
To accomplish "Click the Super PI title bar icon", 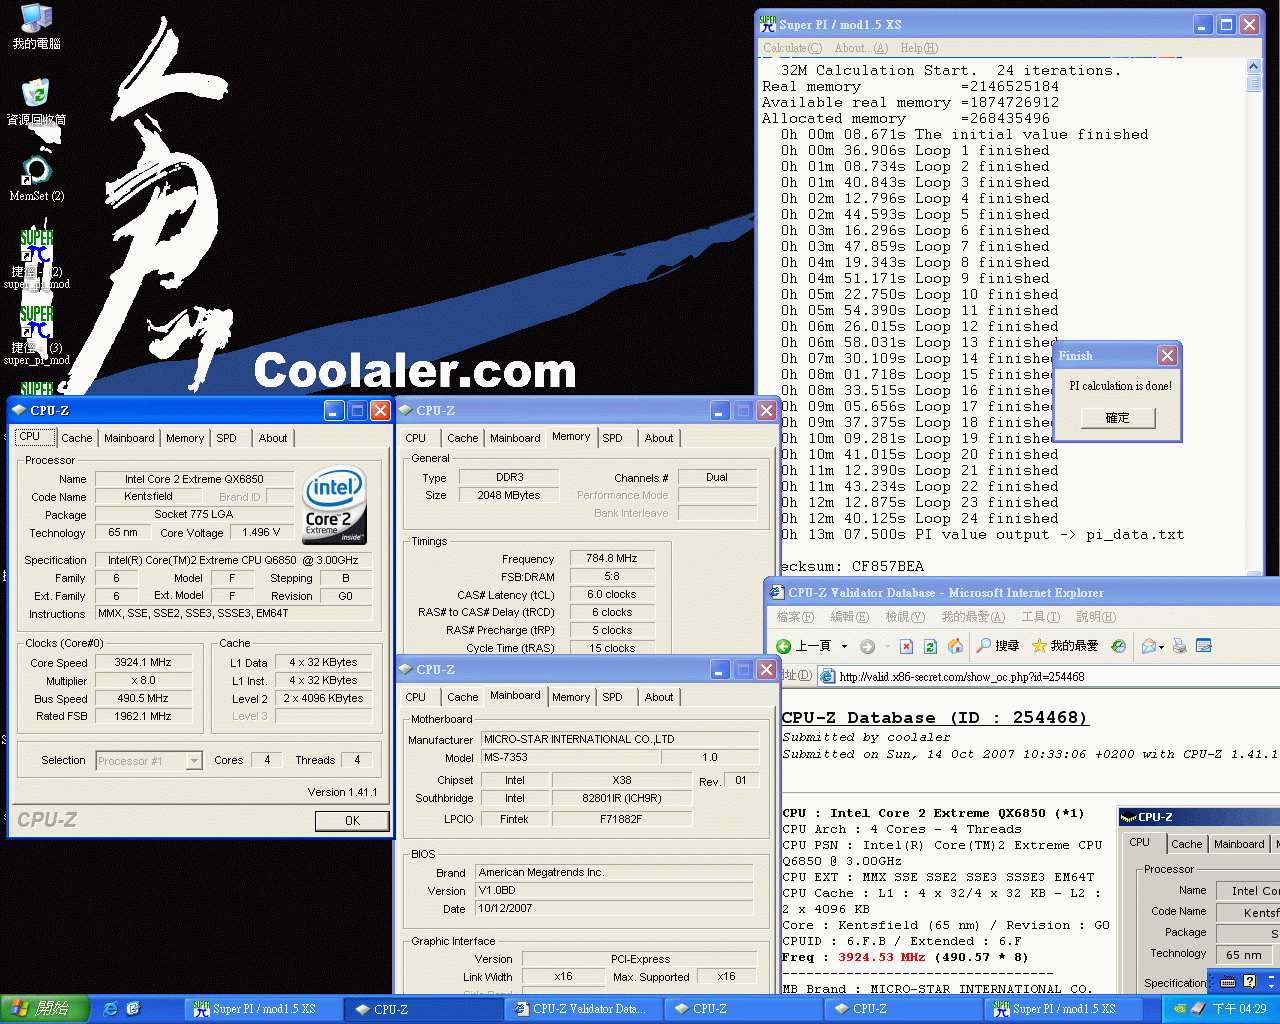I will pyautogui.click(x=767, y=24).
